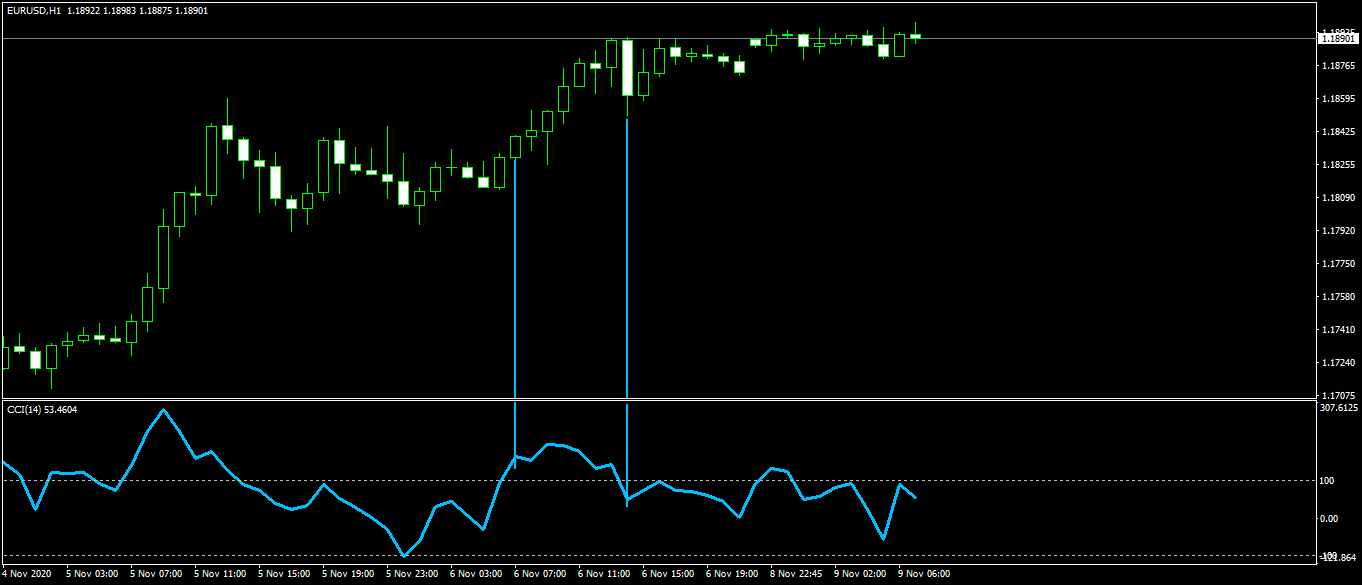This screenshot has height=585, width=1362.
Task: Click the 1.18255 price axis value
Action: 1338,165
